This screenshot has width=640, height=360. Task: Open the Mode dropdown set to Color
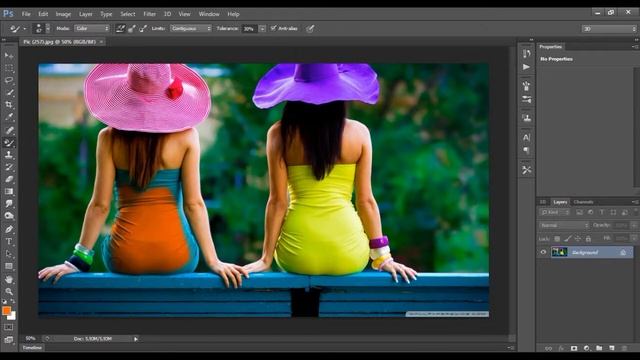point(92,29)
